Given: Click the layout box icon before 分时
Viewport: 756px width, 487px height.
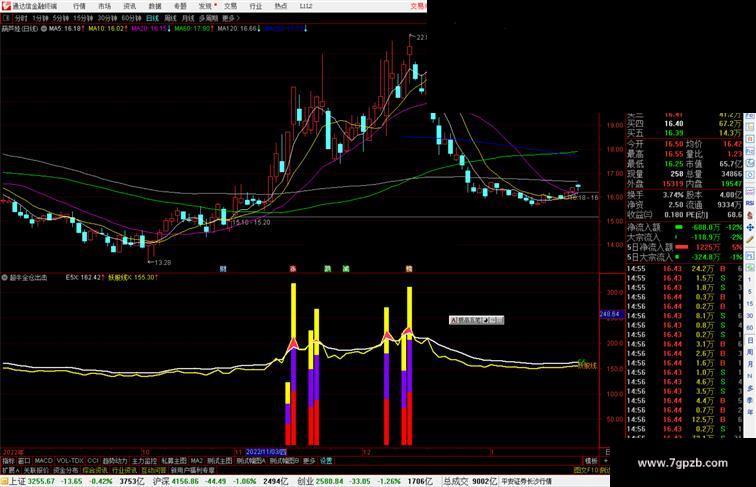Looking at the screenshot, I should (6, 18).
